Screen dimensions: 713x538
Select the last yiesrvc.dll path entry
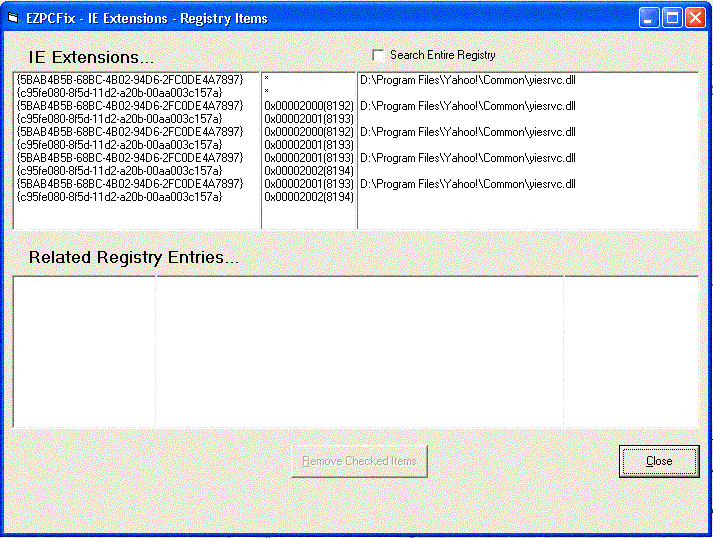[468, 184]
